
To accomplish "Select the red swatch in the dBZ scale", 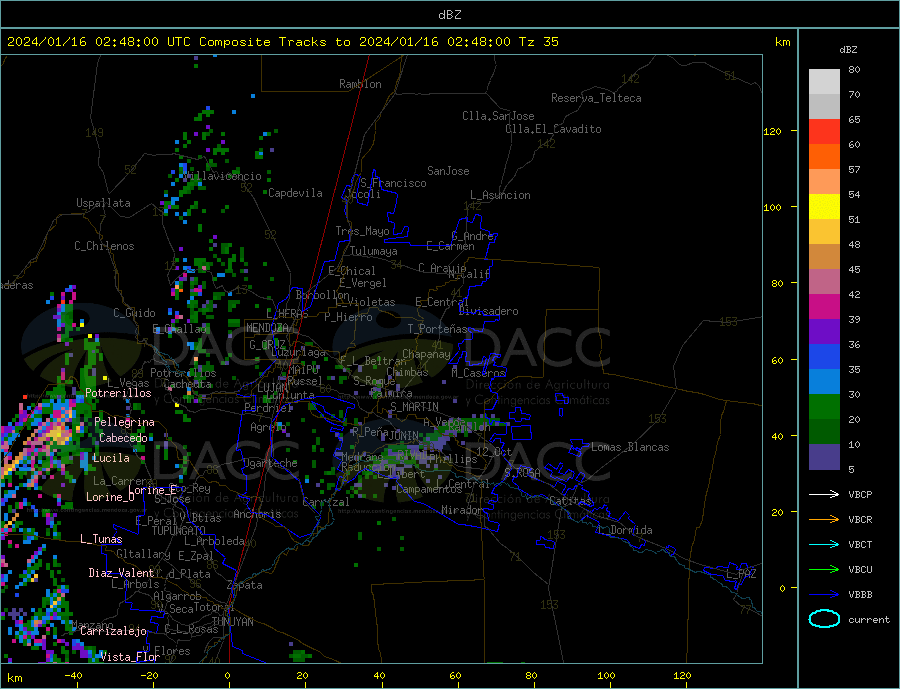I will (824, 131).
